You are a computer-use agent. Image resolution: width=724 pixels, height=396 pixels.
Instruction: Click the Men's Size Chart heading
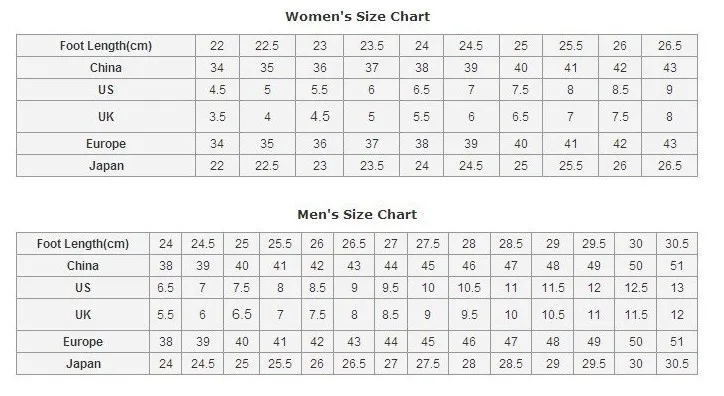tap(357, 215)
